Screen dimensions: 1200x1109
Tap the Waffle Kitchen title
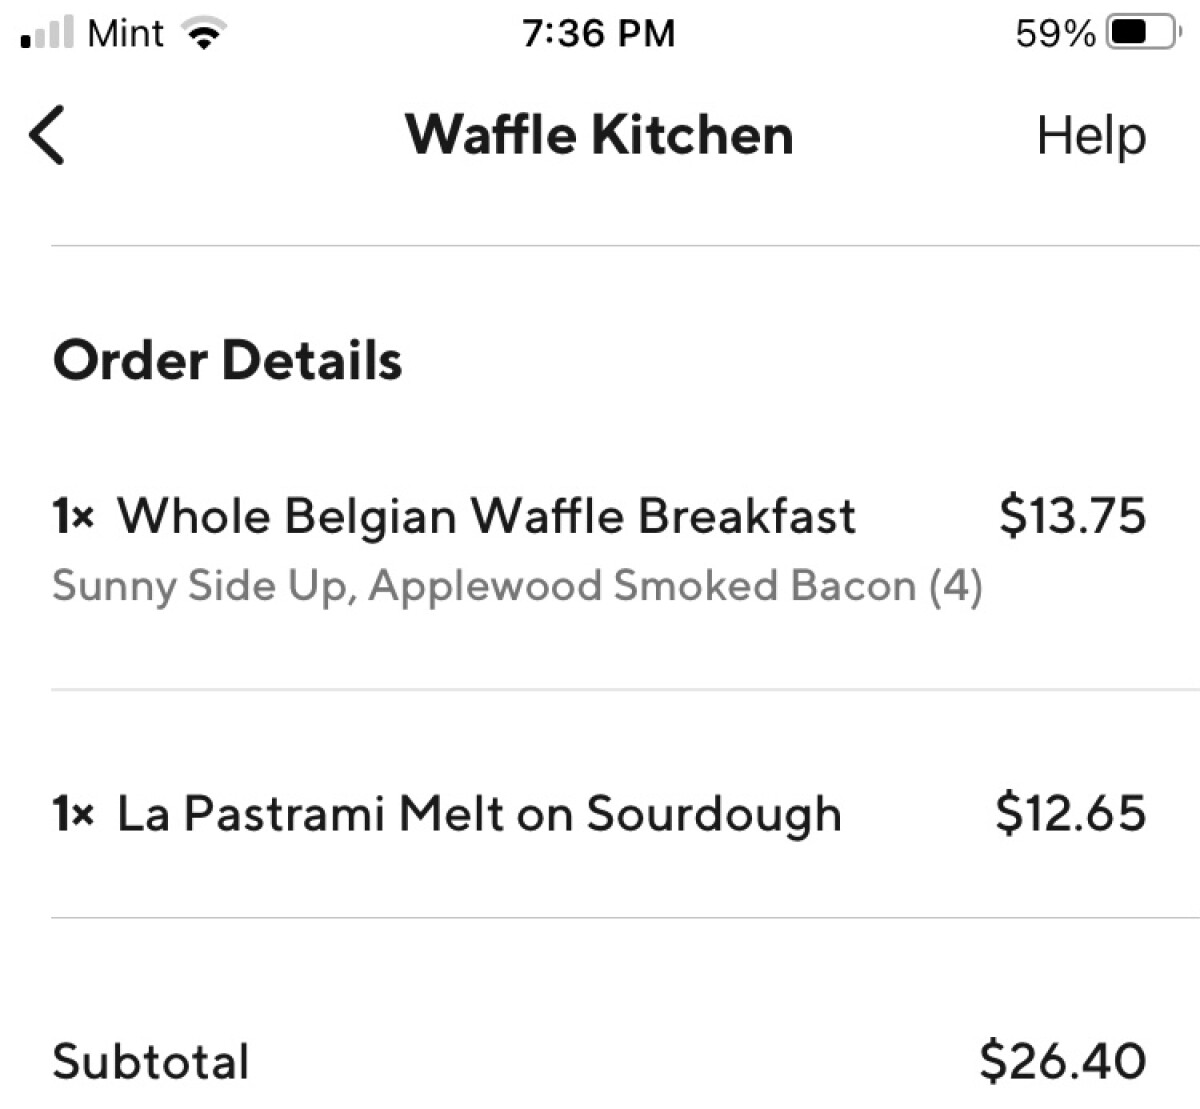tap(599, 135)
